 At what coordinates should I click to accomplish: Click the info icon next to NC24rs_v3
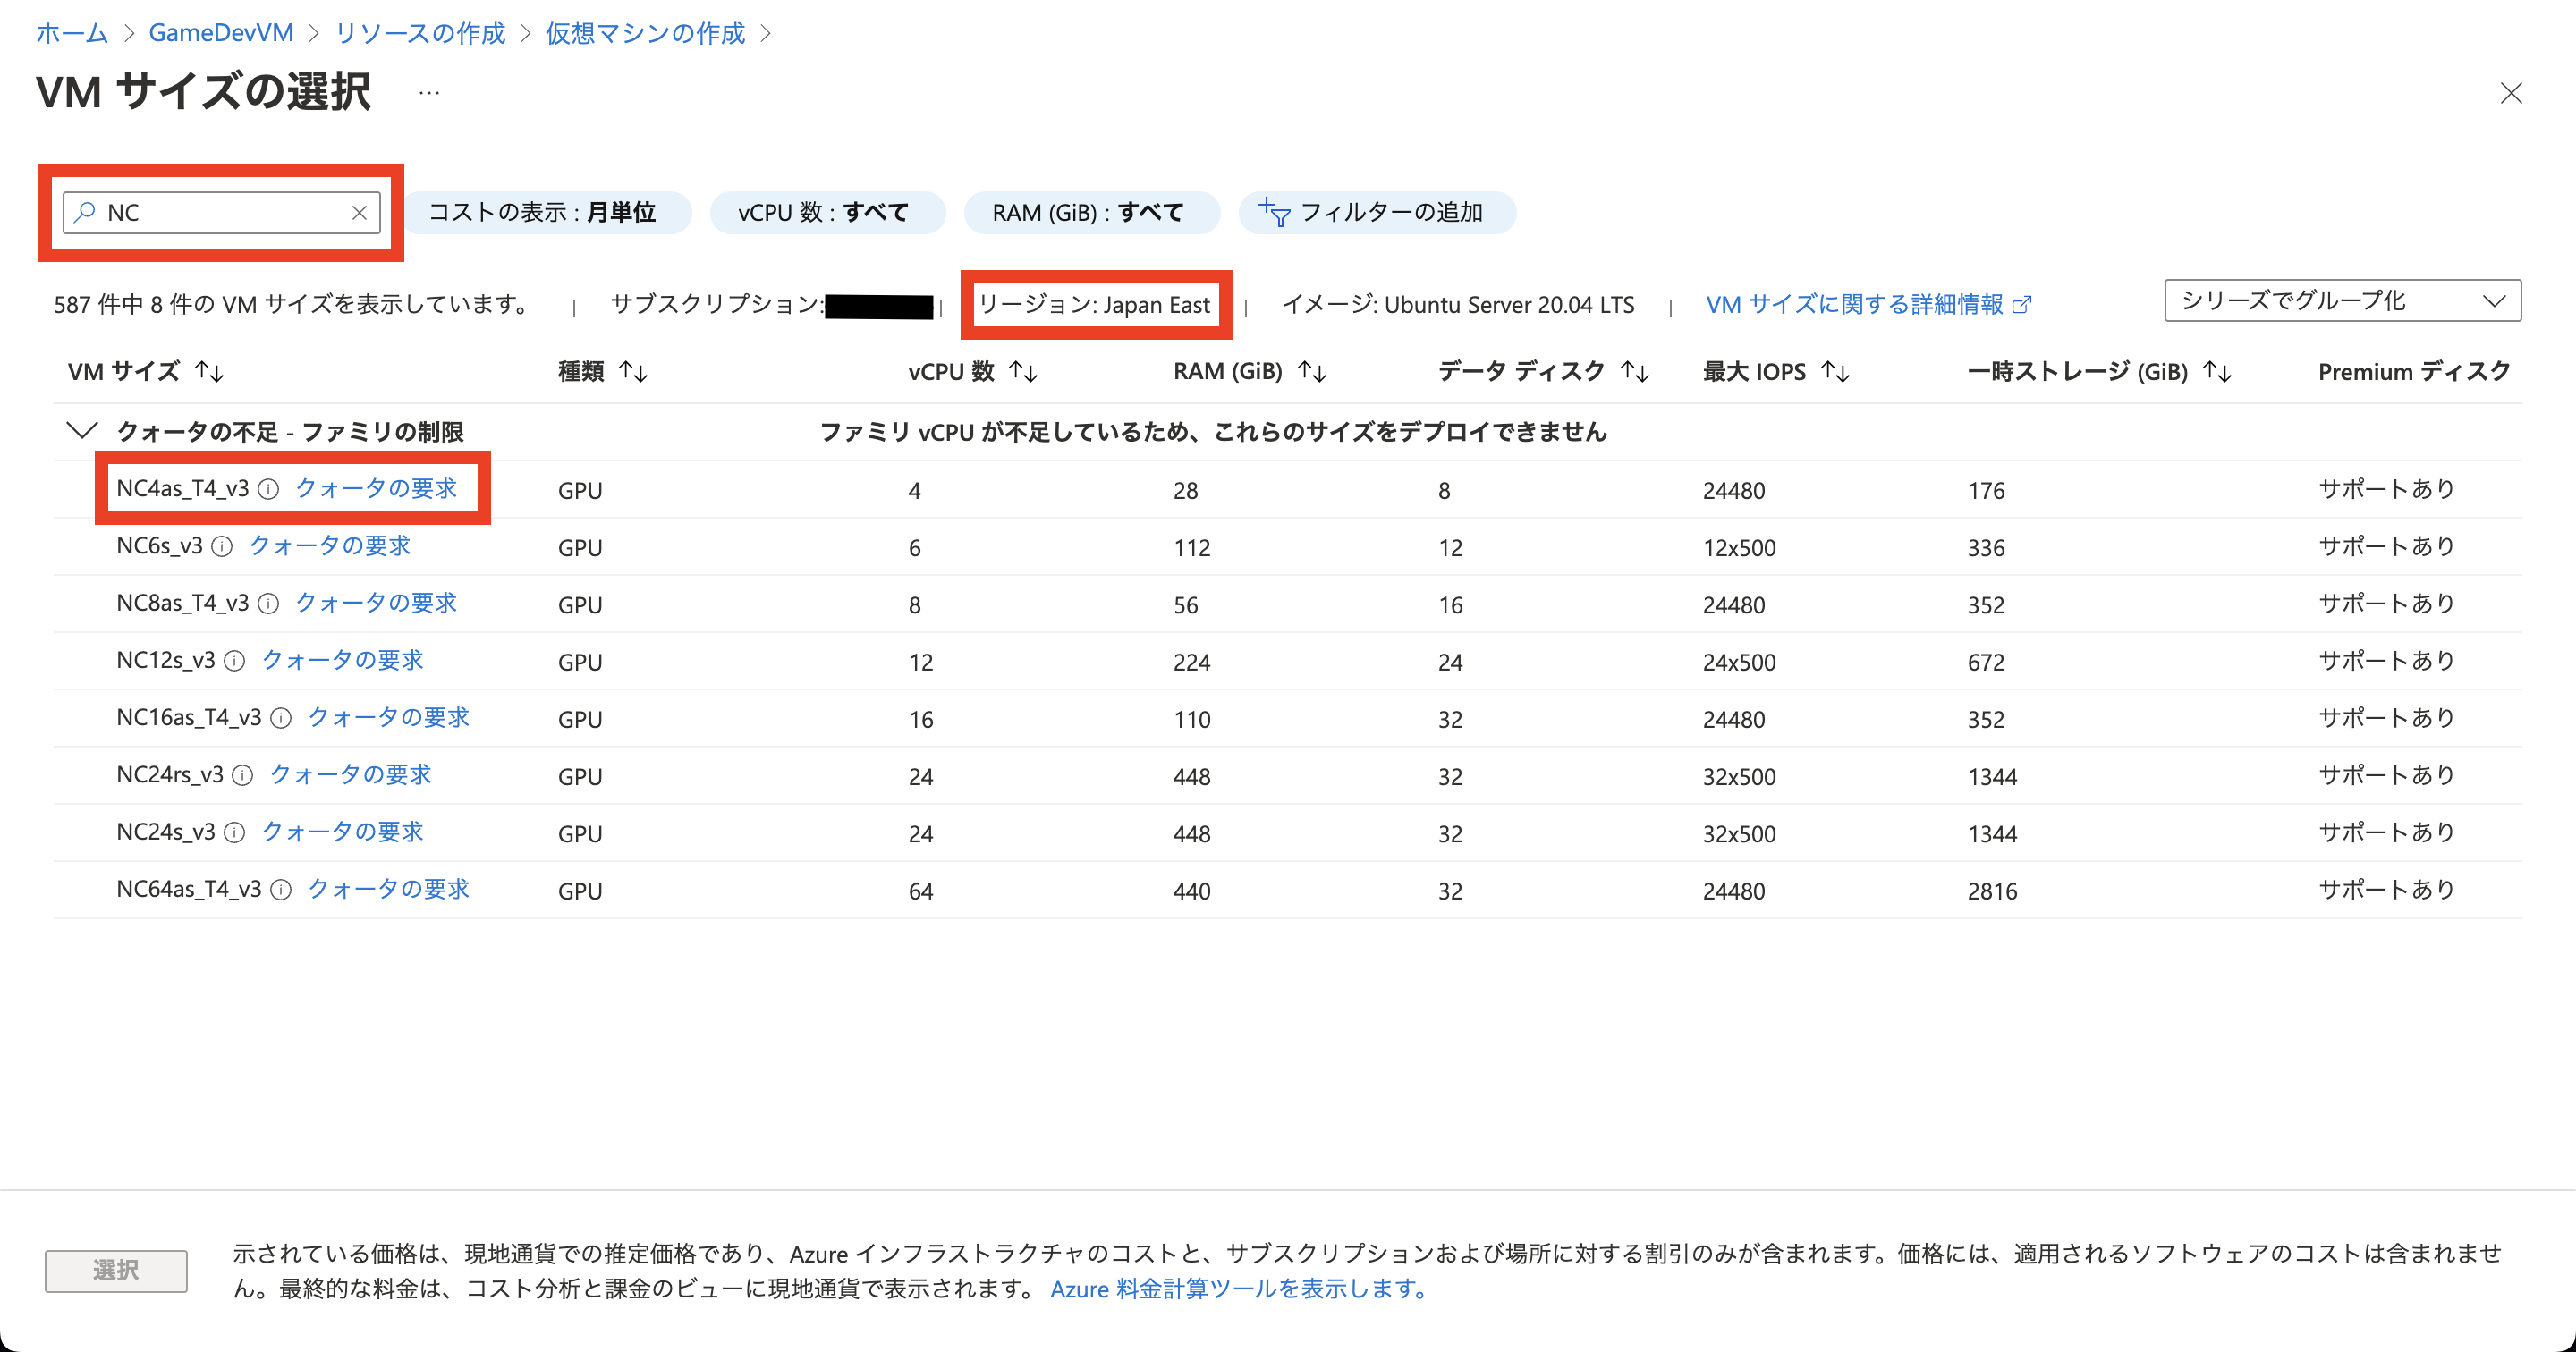coord(242,775)
